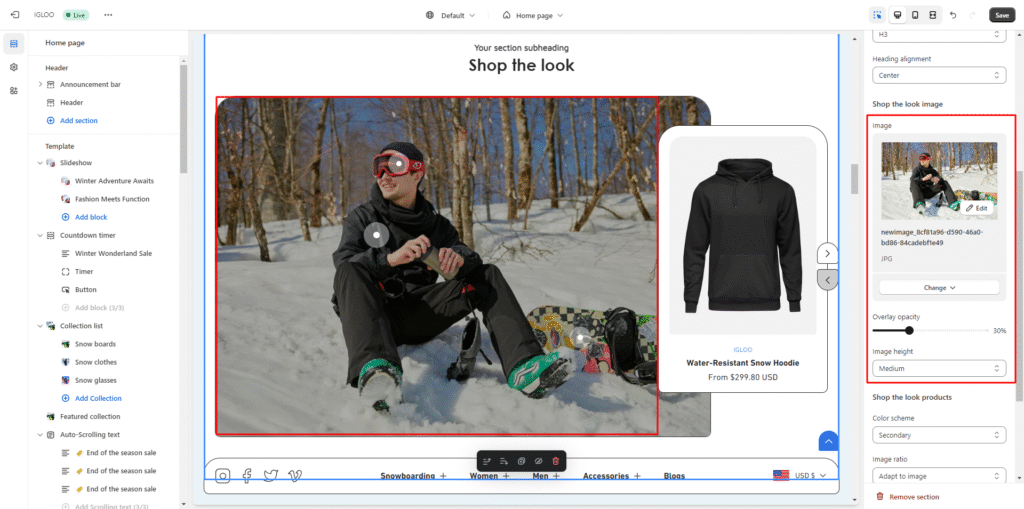
Task: Switch preview to mobile view
Action: pyautogui.click(x=915, y=15)
